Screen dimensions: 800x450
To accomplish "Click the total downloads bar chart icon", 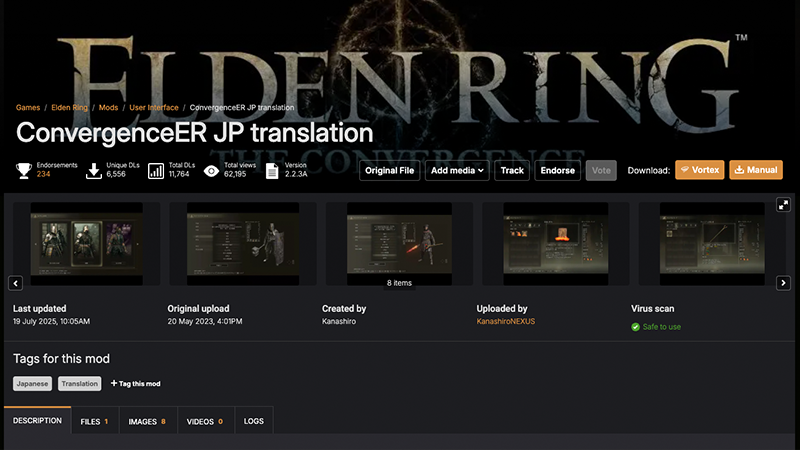I will (x=156, y=170).
